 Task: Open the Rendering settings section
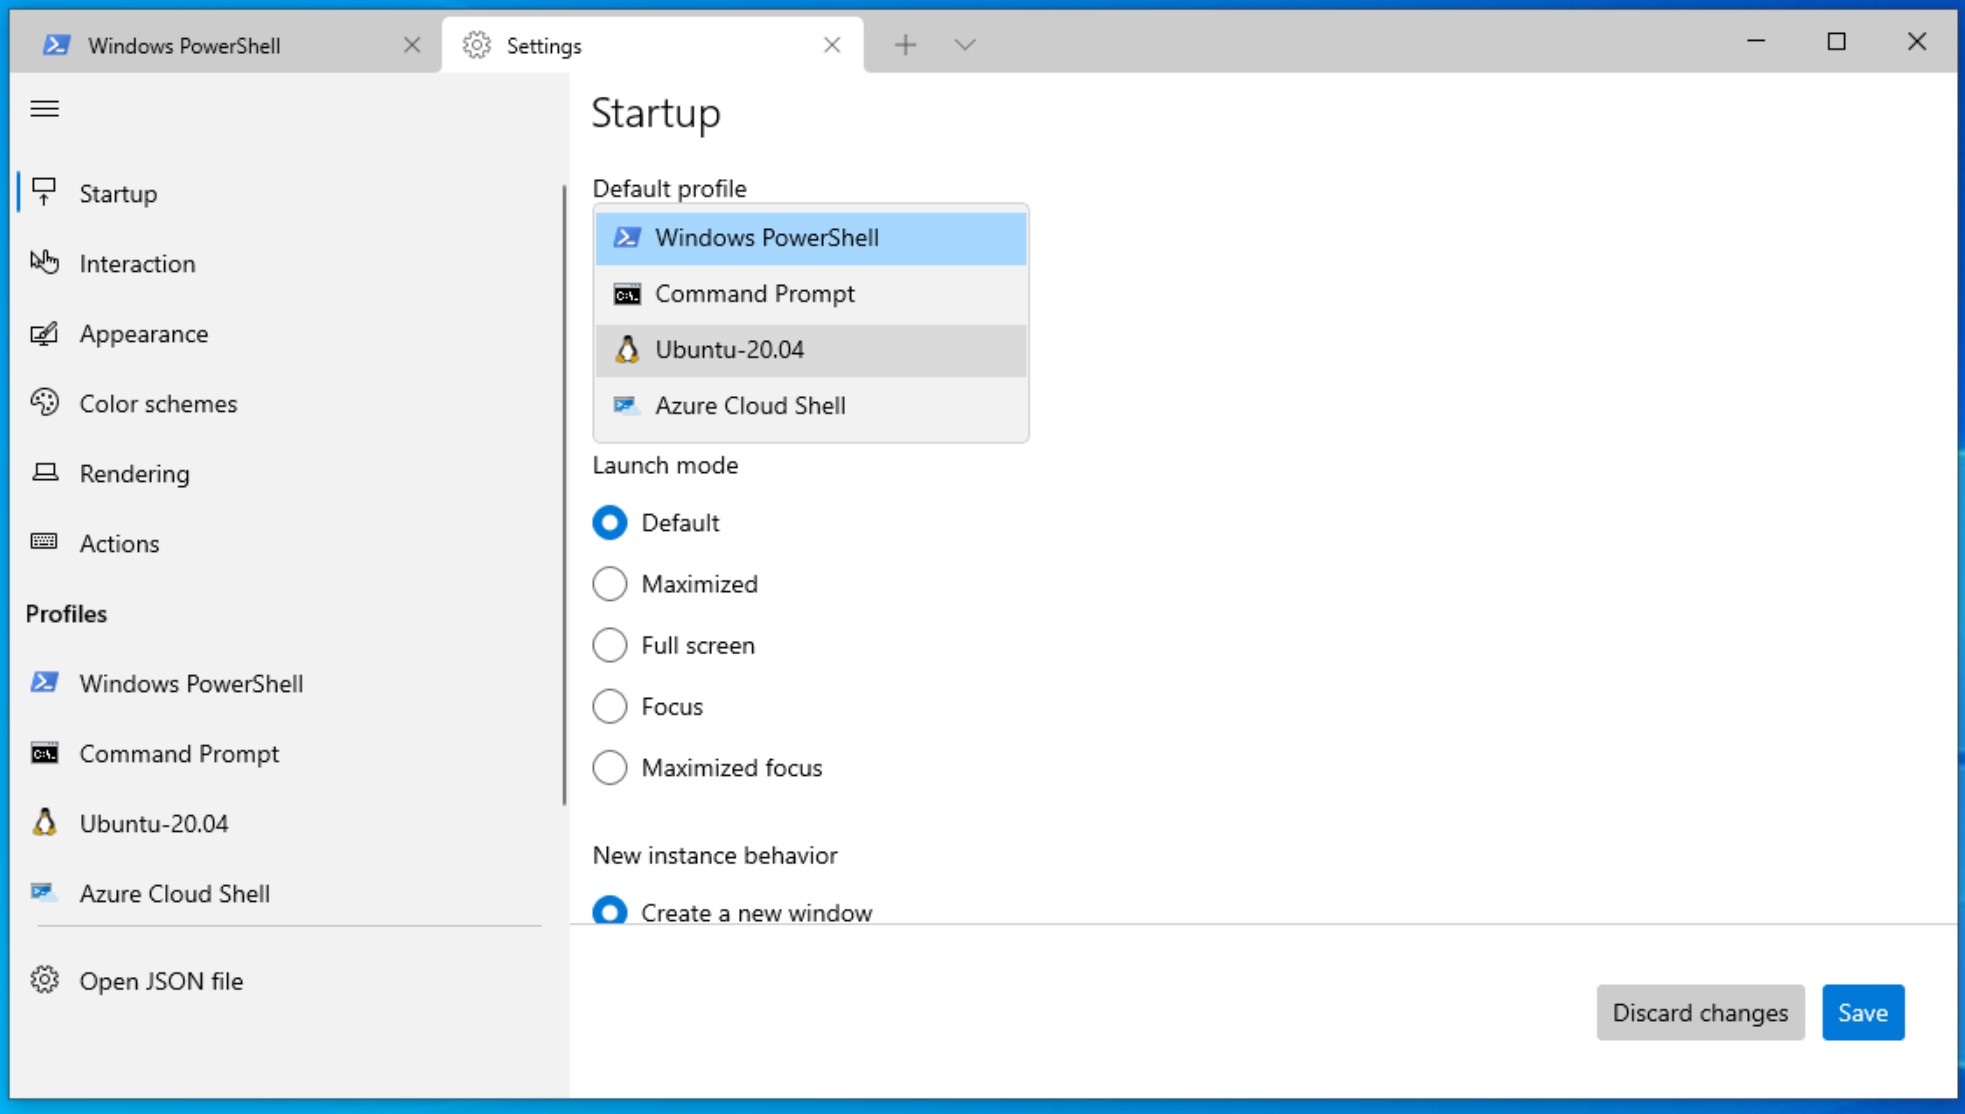pyautogui.click(x=135, y=473)
